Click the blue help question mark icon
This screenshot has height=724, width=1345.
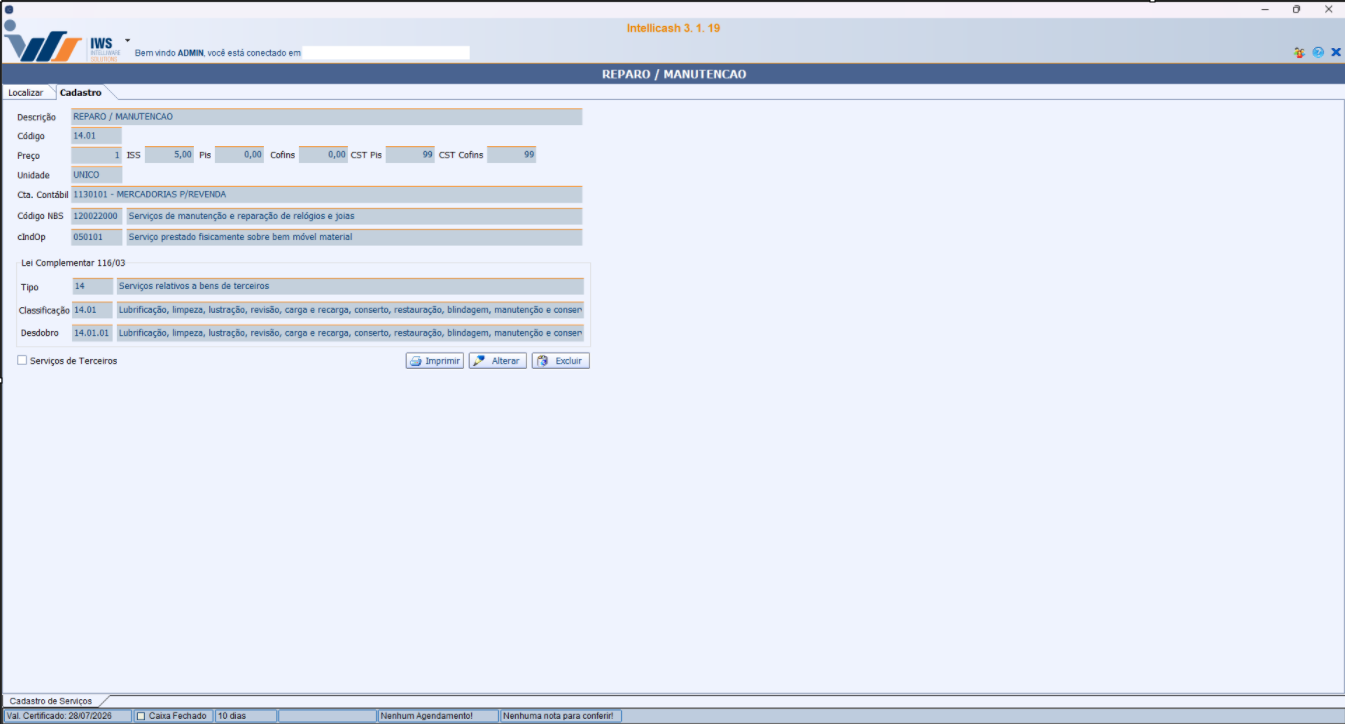[x=1318, y=52]
